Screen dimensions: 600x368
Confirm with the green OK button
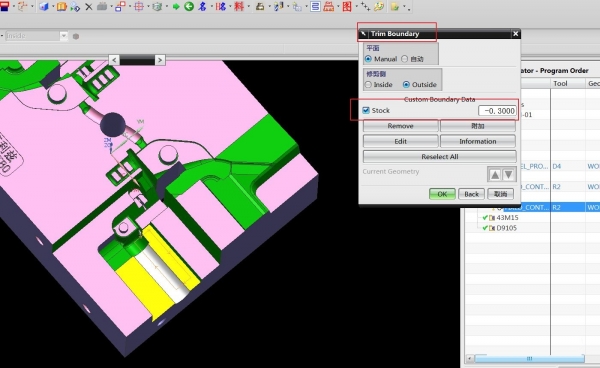coord(442,194)
